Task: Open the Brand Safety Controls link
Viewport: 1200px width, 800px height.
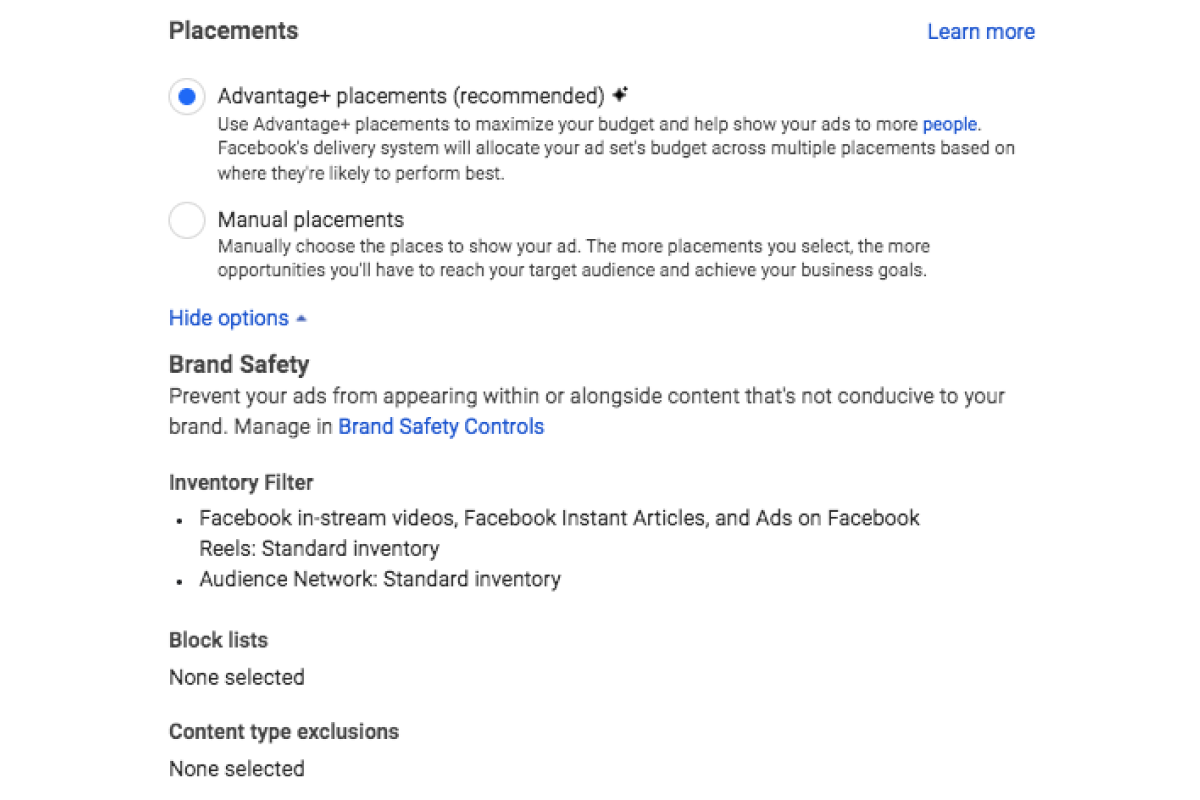Action: pos(441,427)
